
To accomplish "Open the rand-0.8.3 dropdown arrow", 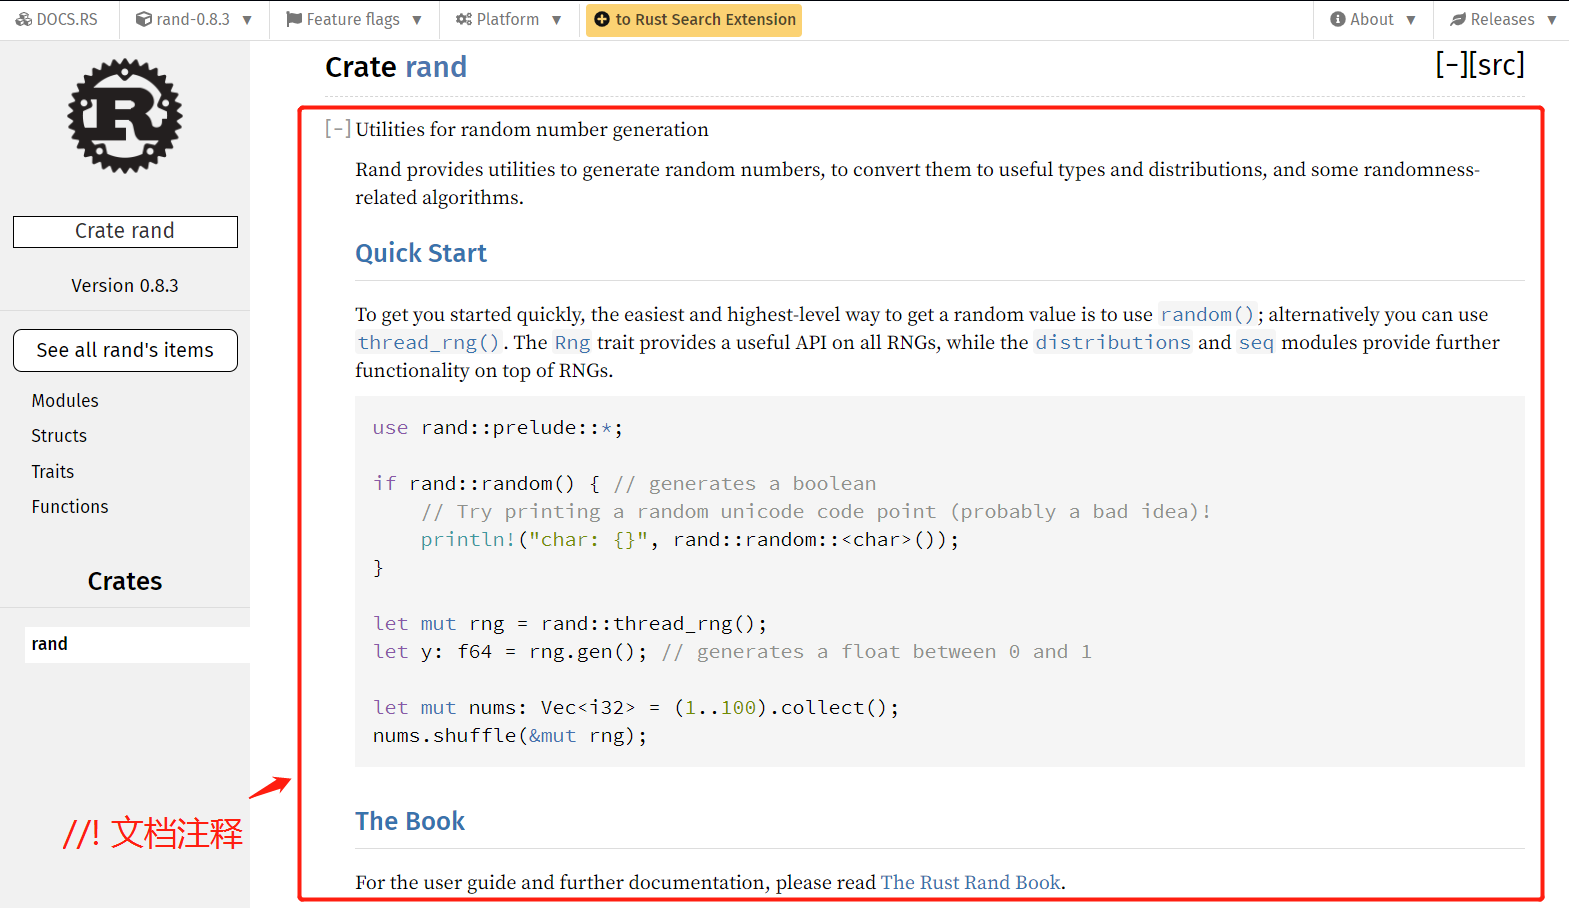I will (247, 20).
